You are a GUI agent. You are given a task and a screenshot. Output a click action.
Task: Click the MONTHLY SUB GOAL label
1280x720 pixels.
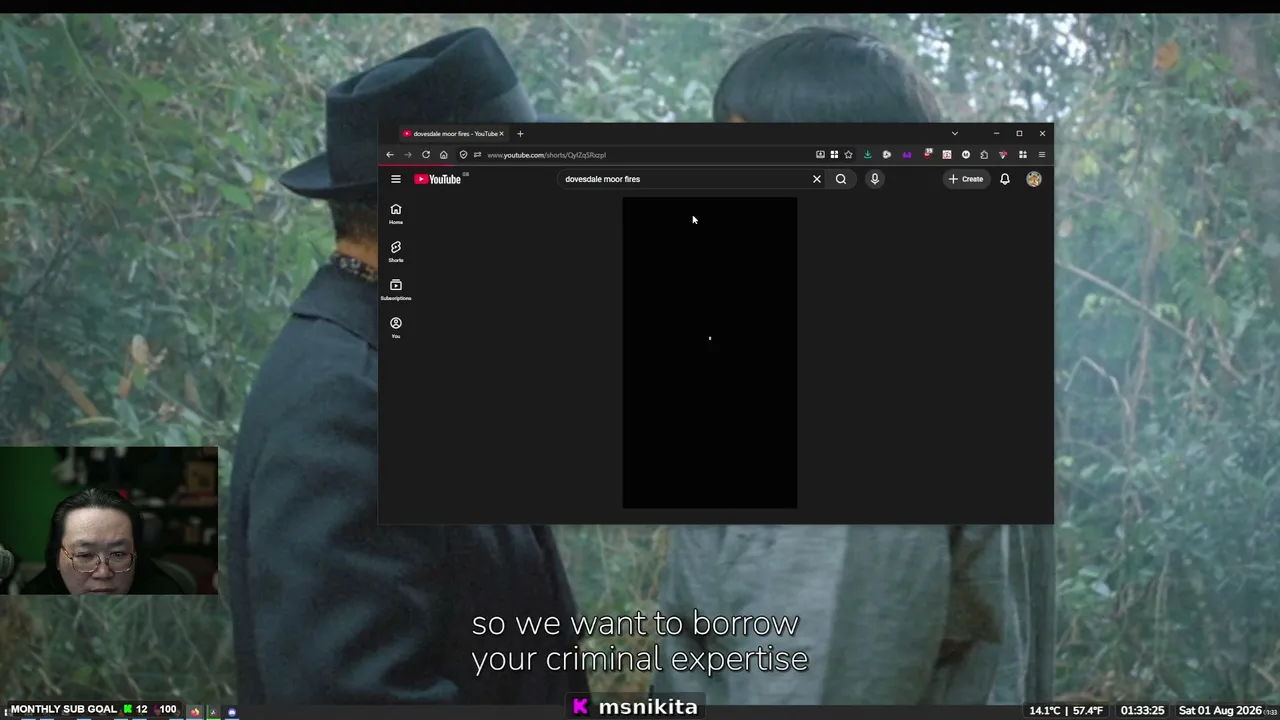(64, 709)
